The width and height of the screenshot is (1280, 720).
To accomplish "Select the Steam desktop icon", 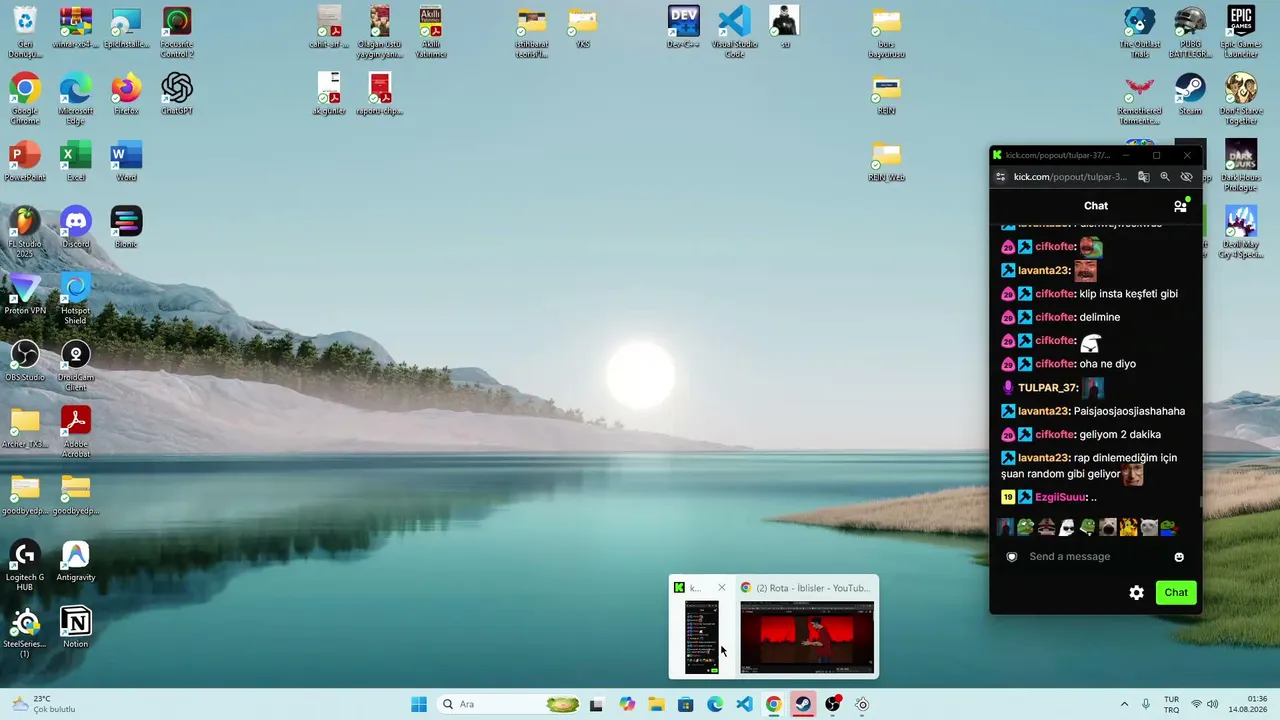I will pyautogui.click(x=1190, y=94).
